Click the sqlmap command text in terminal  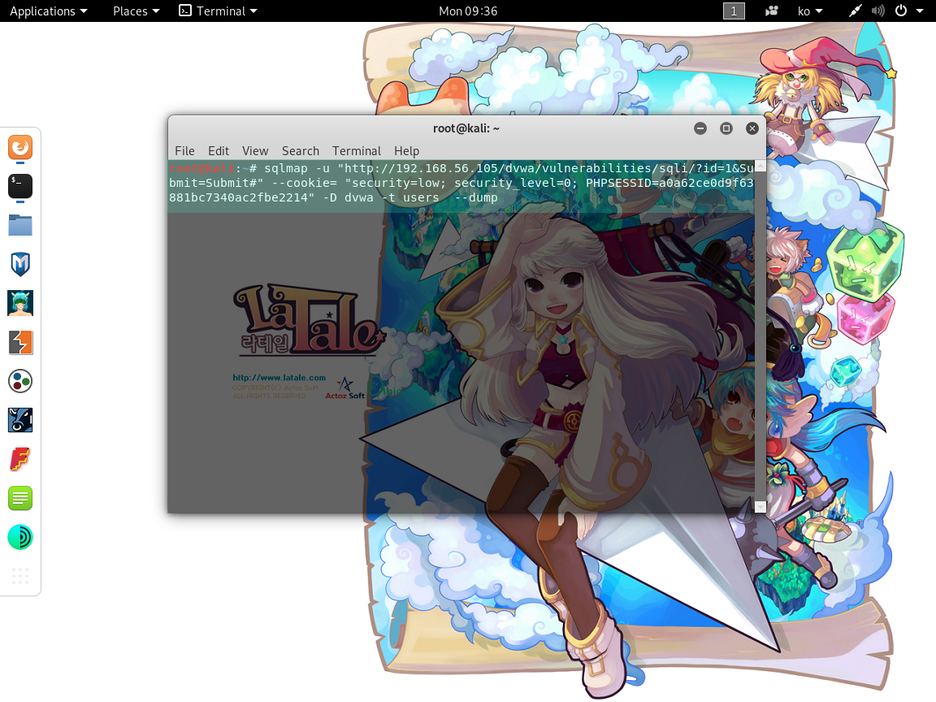point(461,183)
